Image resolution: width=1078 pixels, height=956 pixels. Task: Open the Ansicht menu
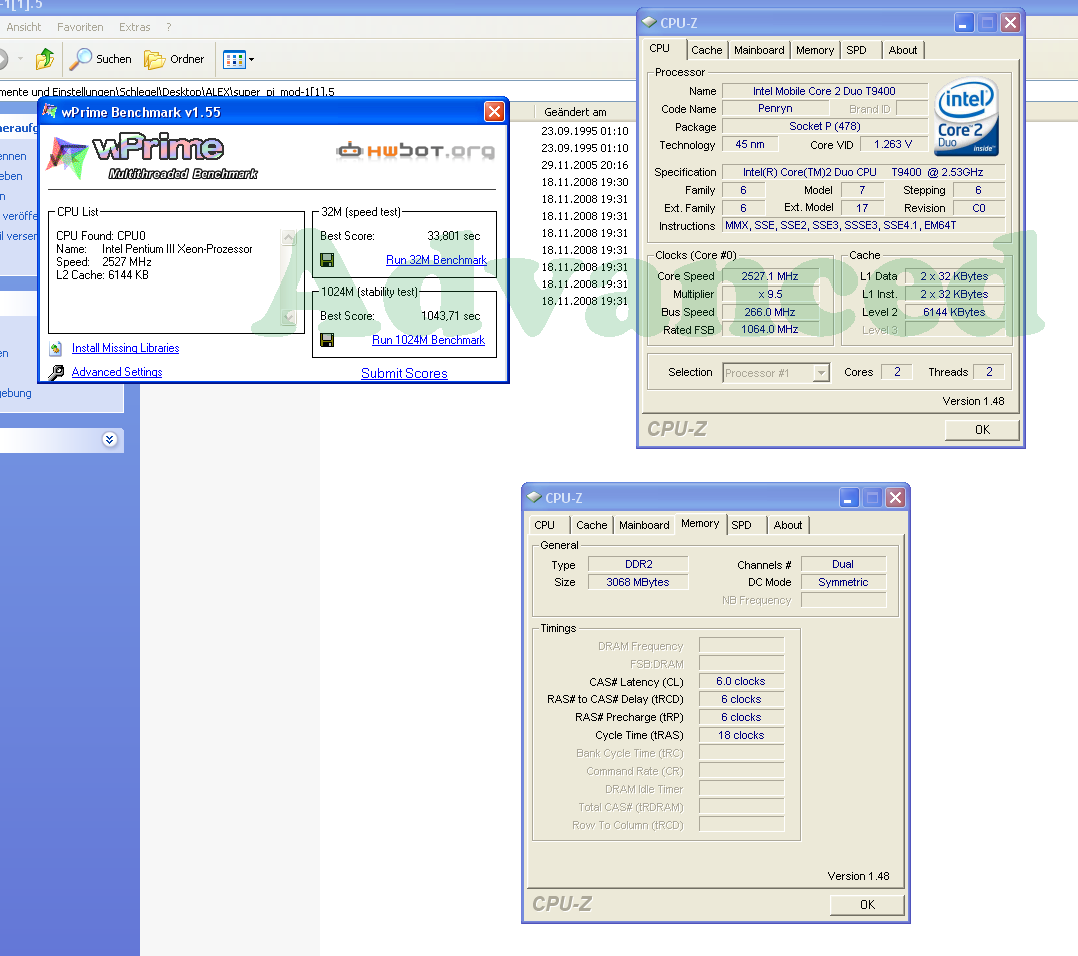click(23, 27)
